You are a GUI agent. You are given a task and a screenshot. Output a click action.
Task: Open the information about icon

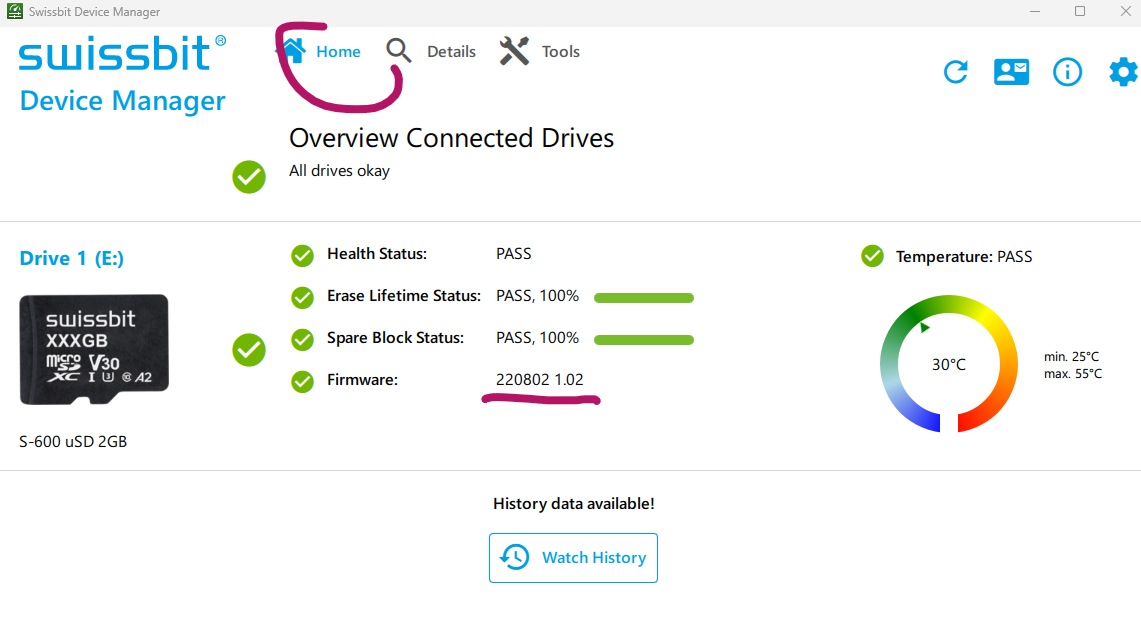1067,72
